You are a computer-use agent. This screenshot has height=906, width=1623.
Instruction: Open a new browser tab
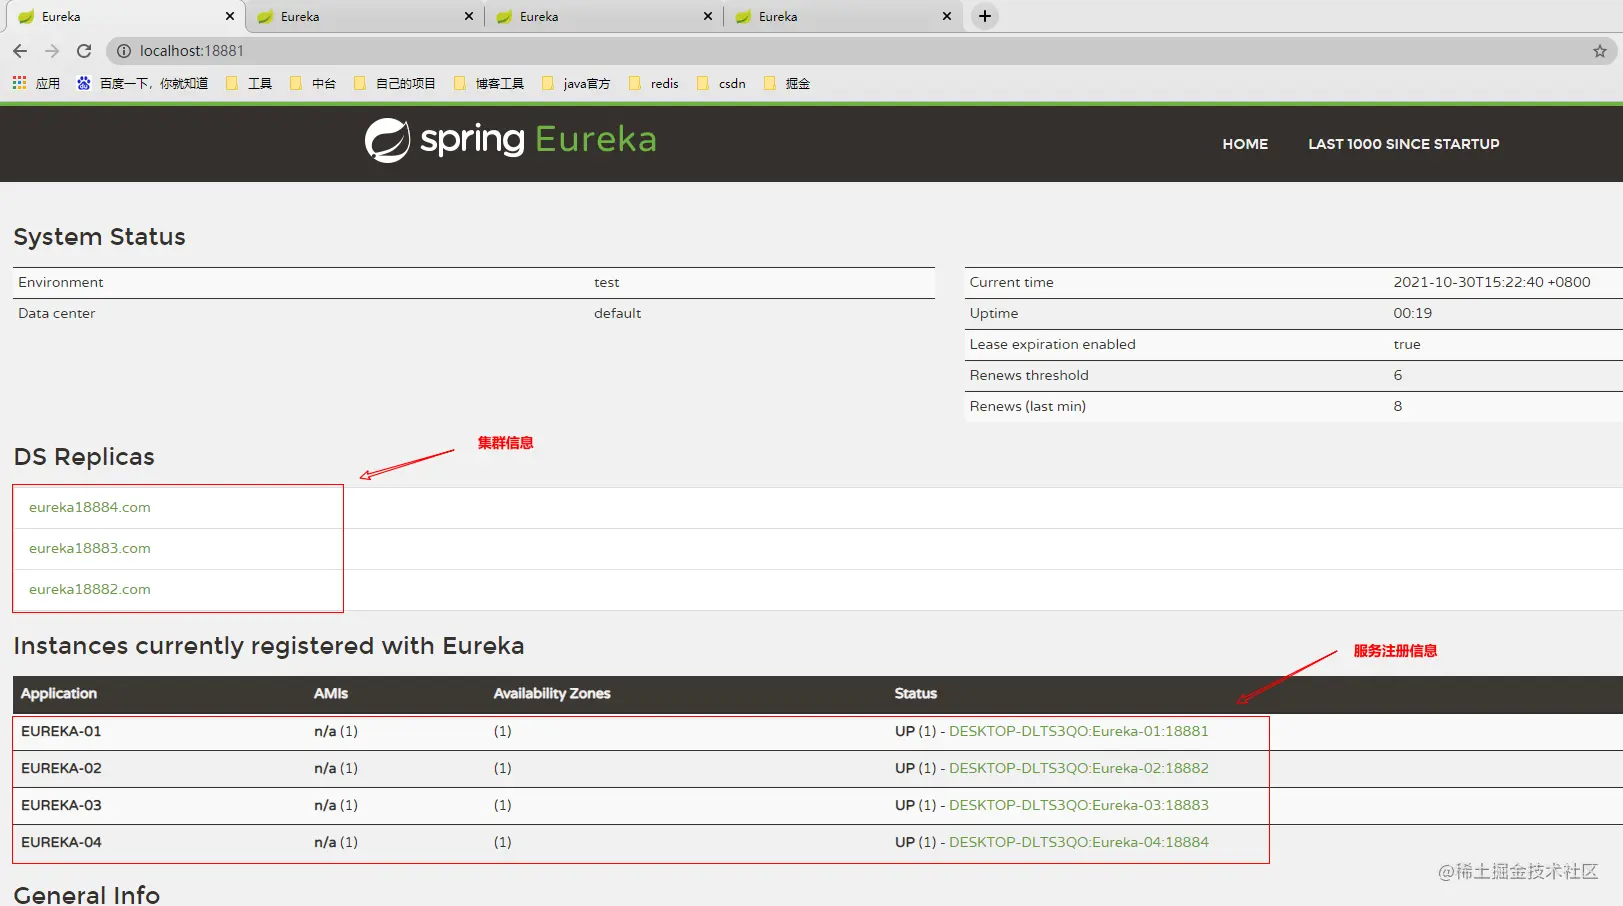click(x=985, y=16)
